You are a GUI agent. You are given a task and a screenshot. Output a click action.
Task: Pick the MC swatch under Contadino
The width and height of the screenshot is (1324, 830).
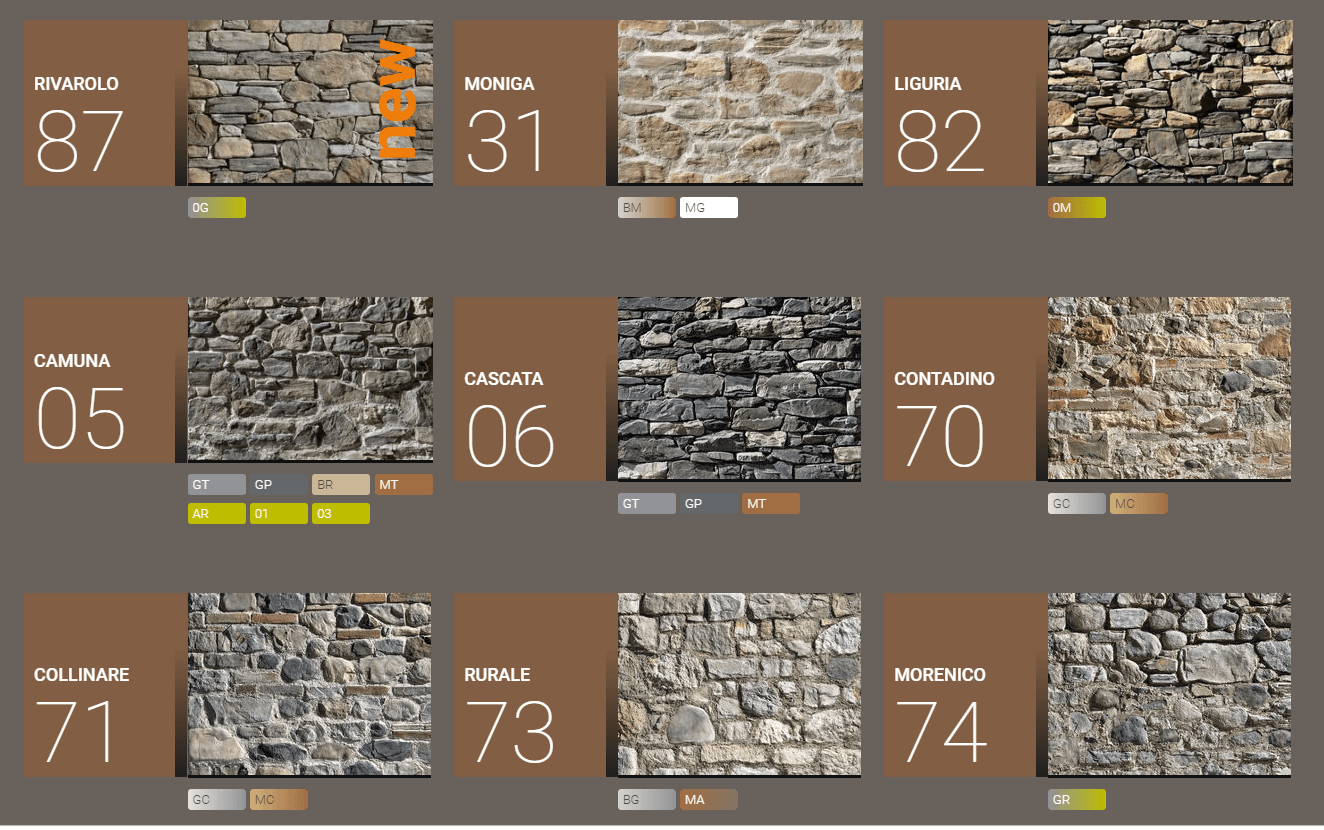(x=1139, y=504)
